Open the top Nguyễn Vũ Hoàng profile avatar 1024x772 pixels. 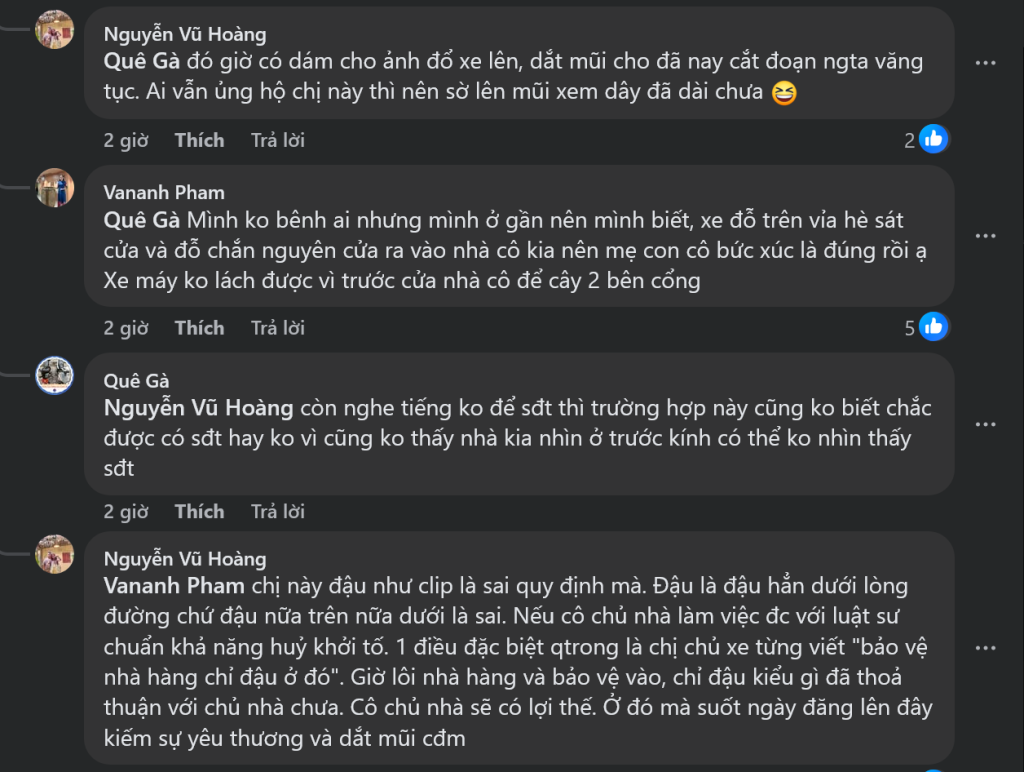54,29
